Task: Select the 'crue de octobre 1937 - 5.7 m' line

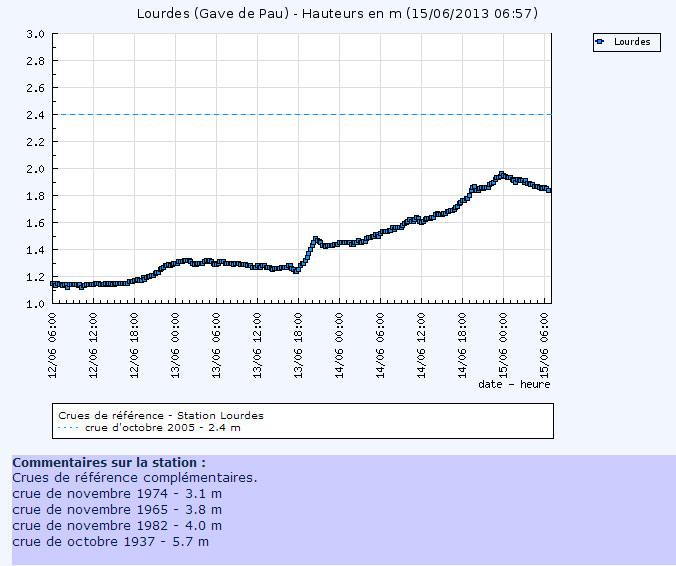Action: 111,541
